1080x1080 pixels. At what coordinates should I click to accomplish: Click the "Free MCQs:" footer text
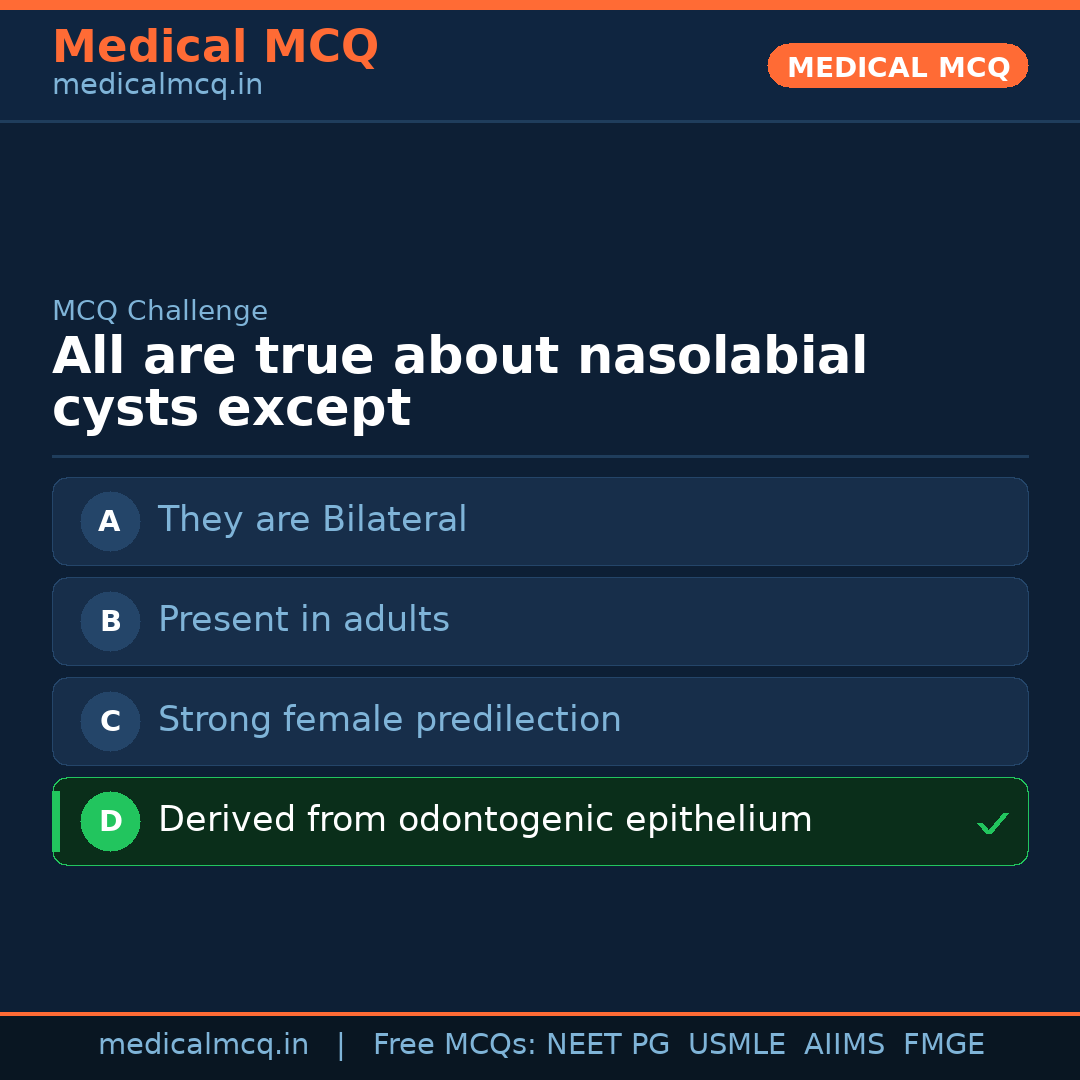point(454,1045)
